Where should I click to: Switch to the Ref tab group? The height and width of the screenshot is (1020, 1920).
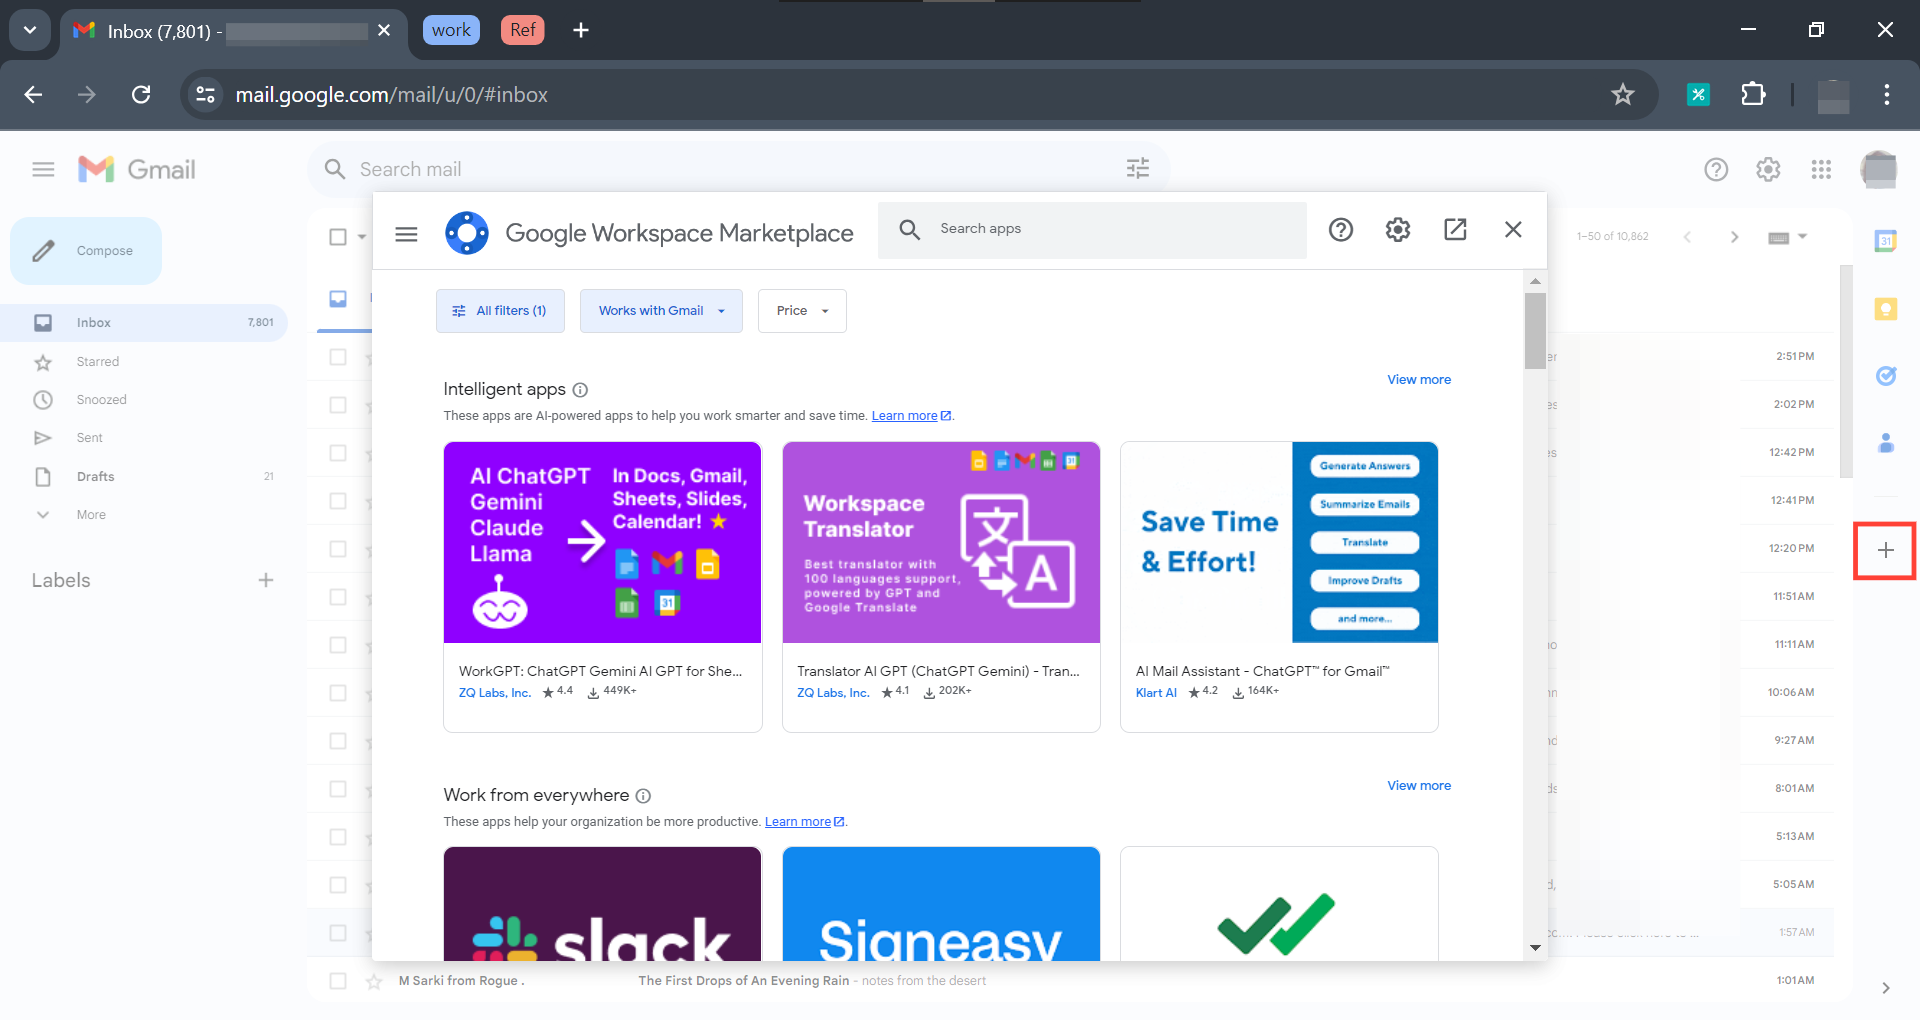coord(522,30)
